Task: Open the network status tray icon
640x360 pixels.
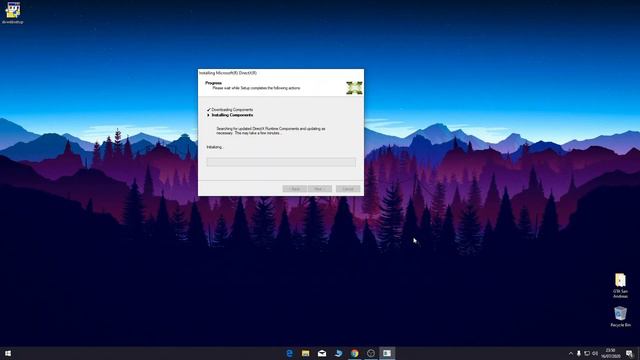Action: click(587, 353)
